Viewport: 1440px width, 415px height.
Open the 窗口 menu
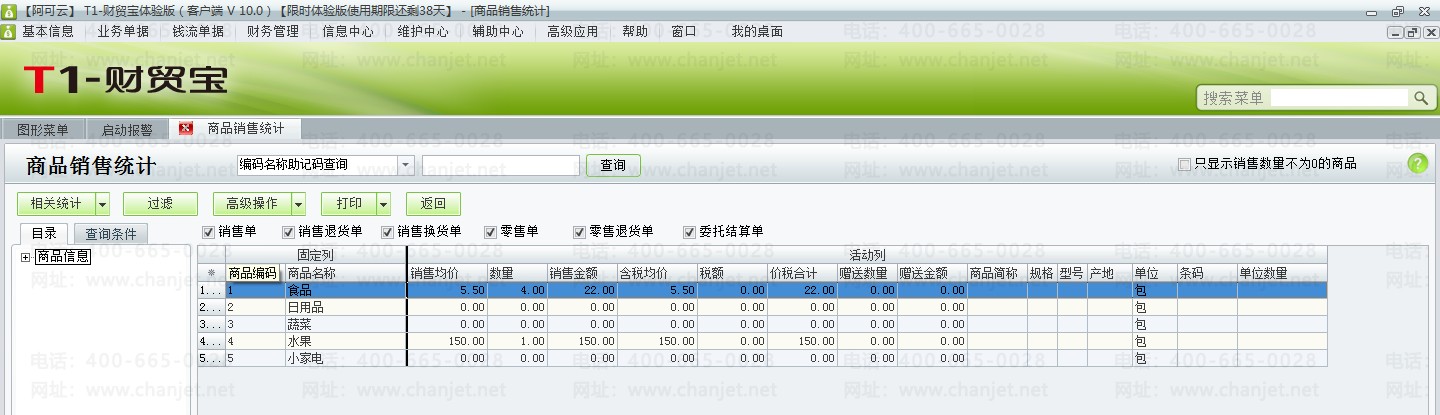click(684, 32)
